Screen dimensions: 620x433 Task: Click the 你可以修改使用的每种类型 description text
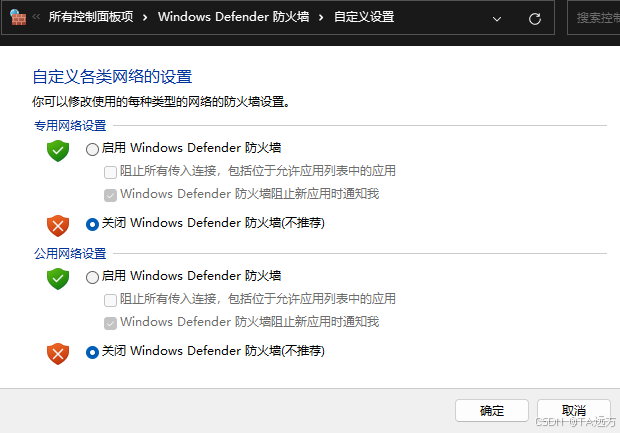161,102
